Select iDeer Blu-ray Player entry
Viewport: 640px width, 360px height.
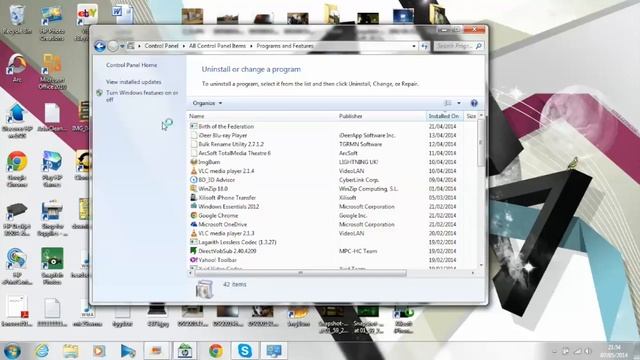coord(223,136)
